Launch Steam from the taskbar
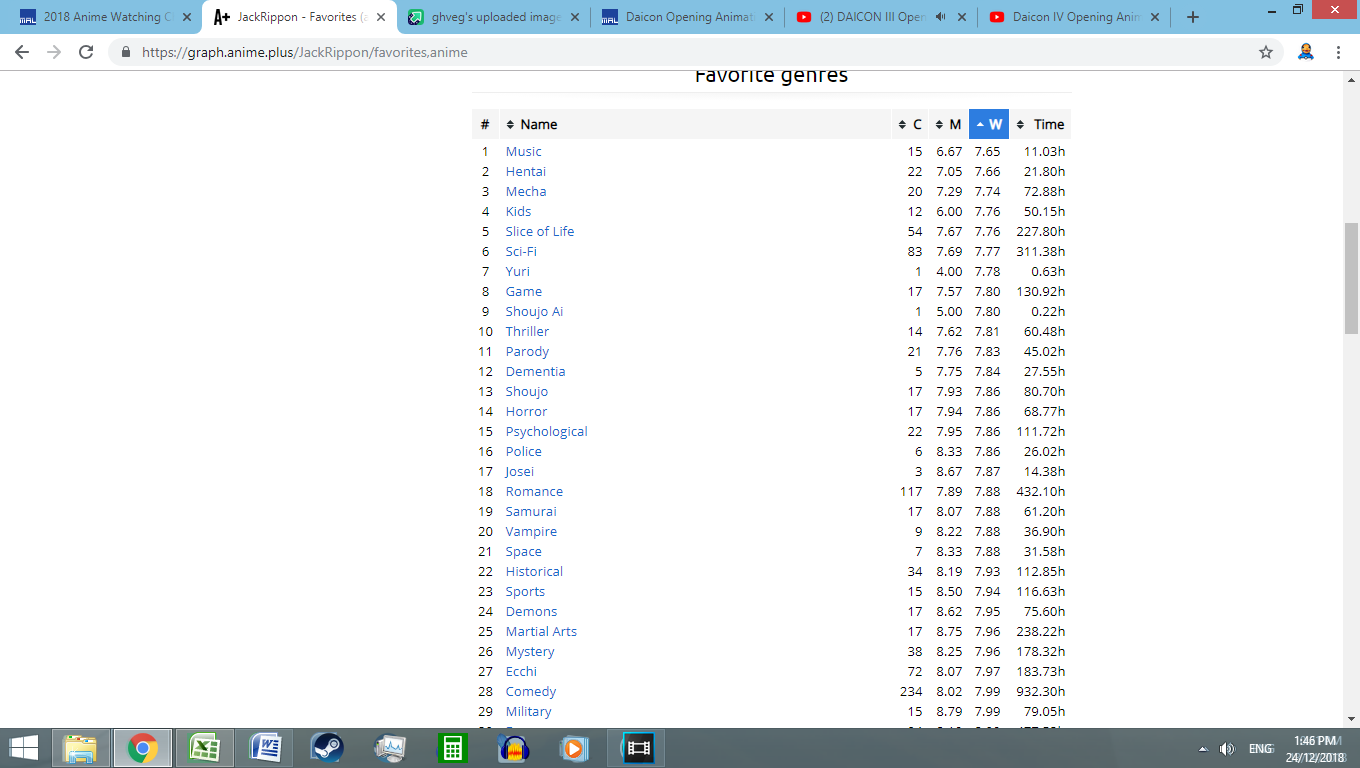1360x768 pixels. pos(326,748)
